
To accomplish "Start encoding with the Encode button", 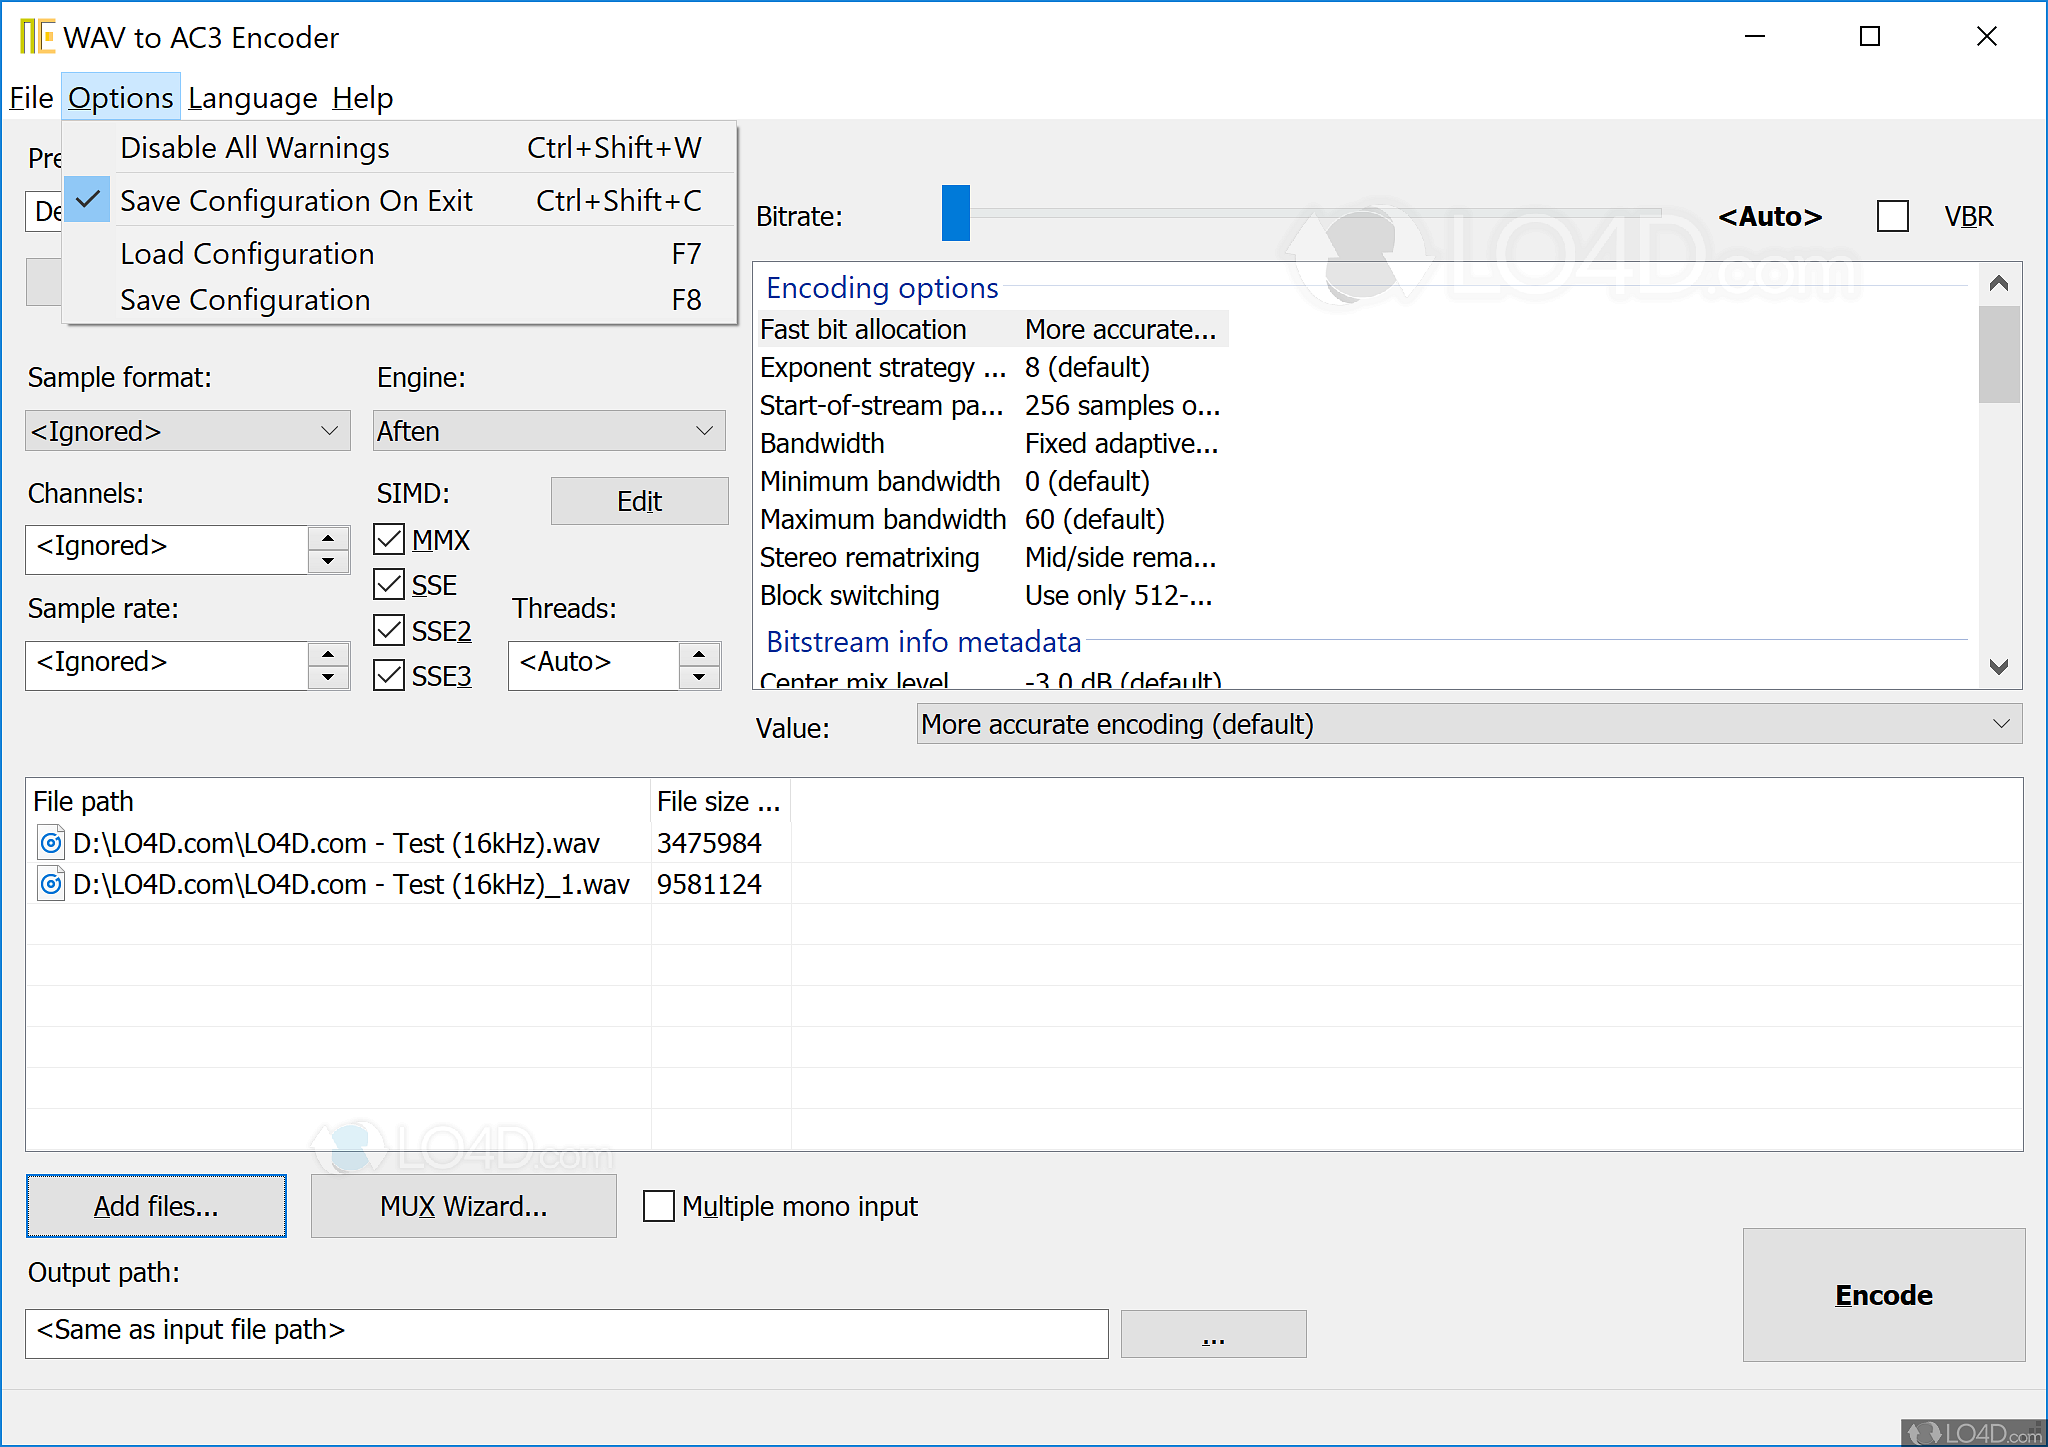I will click(1884, 1295).
